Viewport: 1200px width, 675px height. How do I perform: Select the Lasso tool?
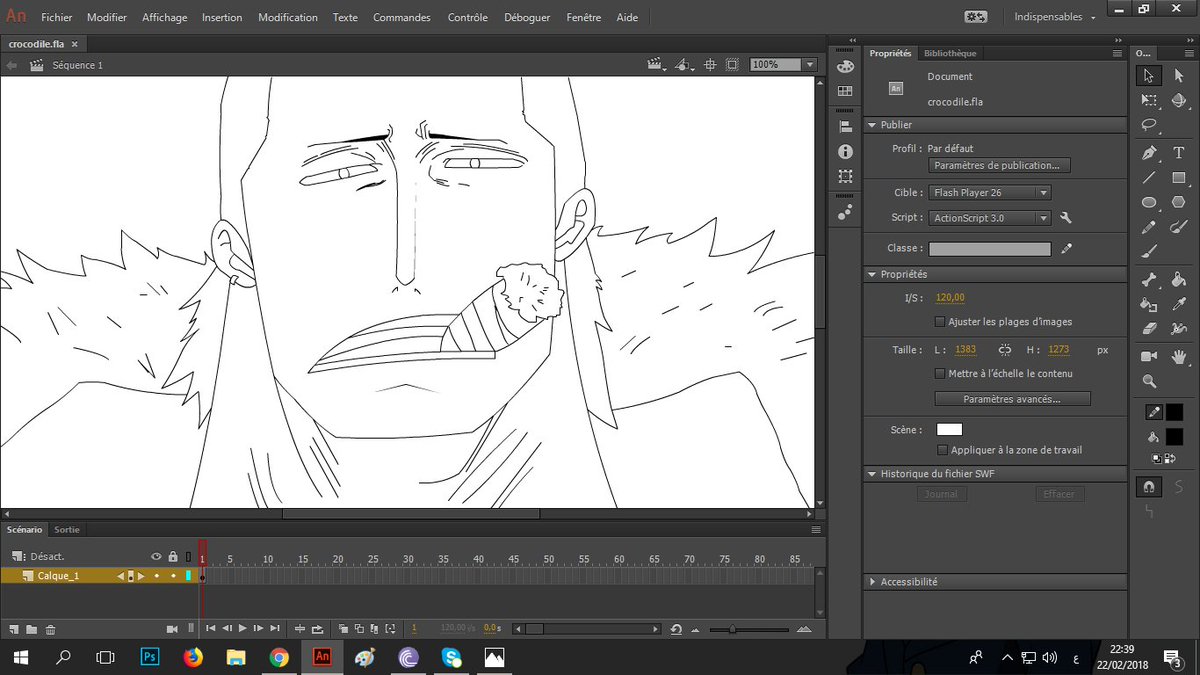click(1150, 126)
